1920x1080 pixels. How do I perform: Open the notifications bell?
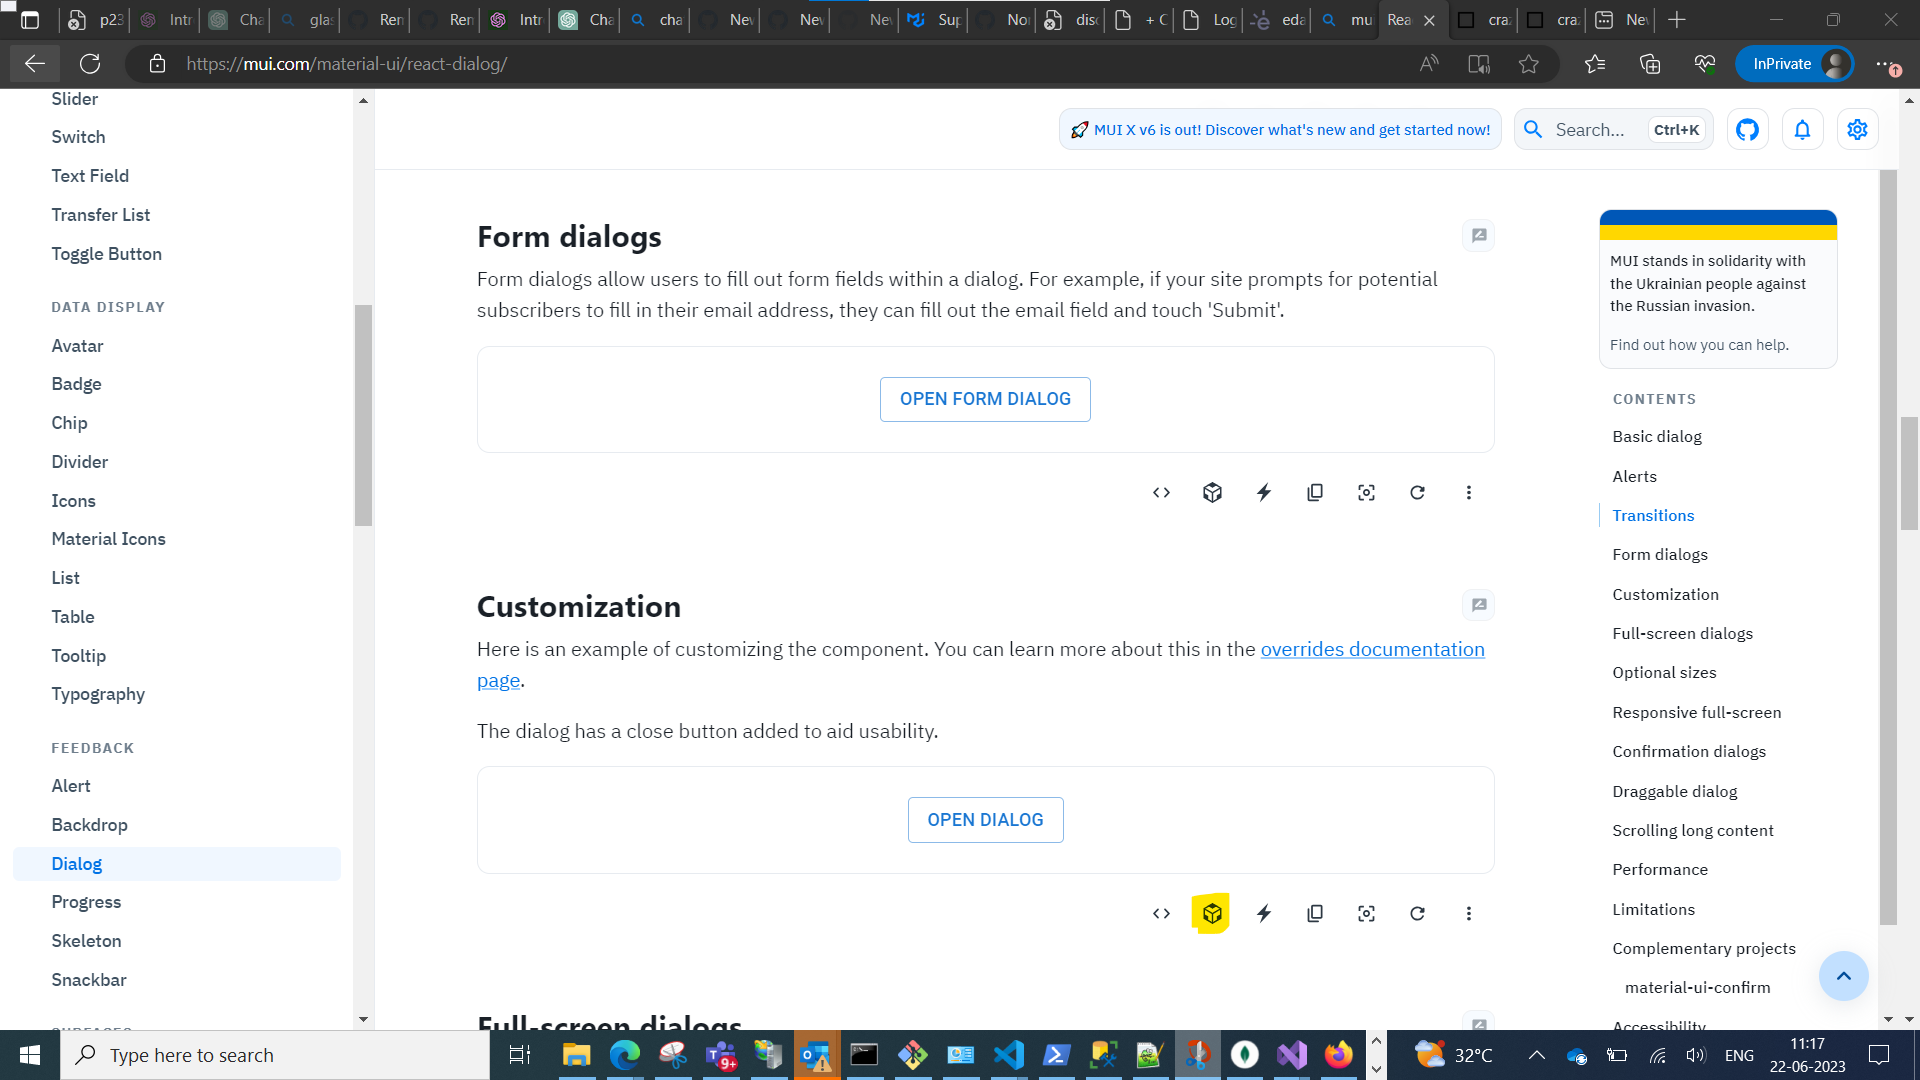pyautogui.click(x=1802, y=129)
